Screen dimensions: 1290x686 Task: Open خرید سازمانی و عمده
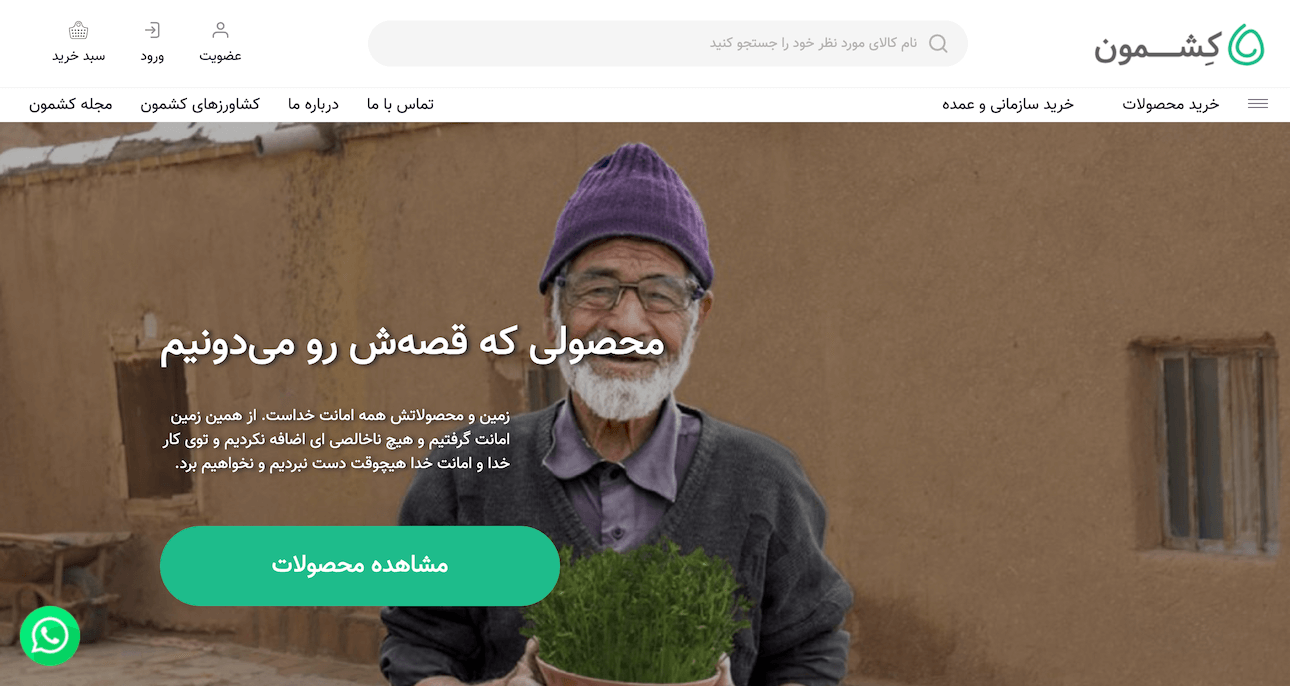click(x=1008, y=104)
